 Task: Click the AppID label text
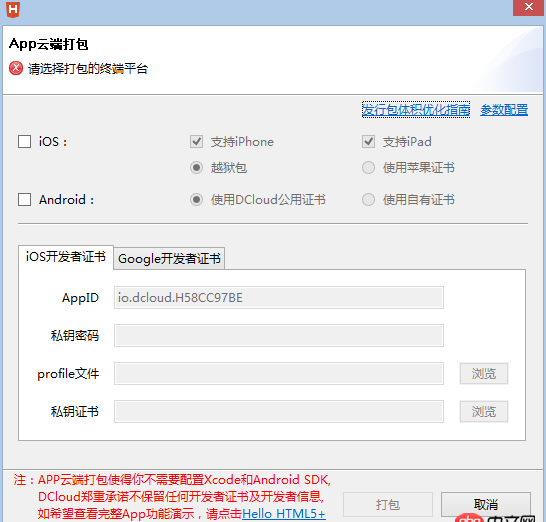click(80, 298)
